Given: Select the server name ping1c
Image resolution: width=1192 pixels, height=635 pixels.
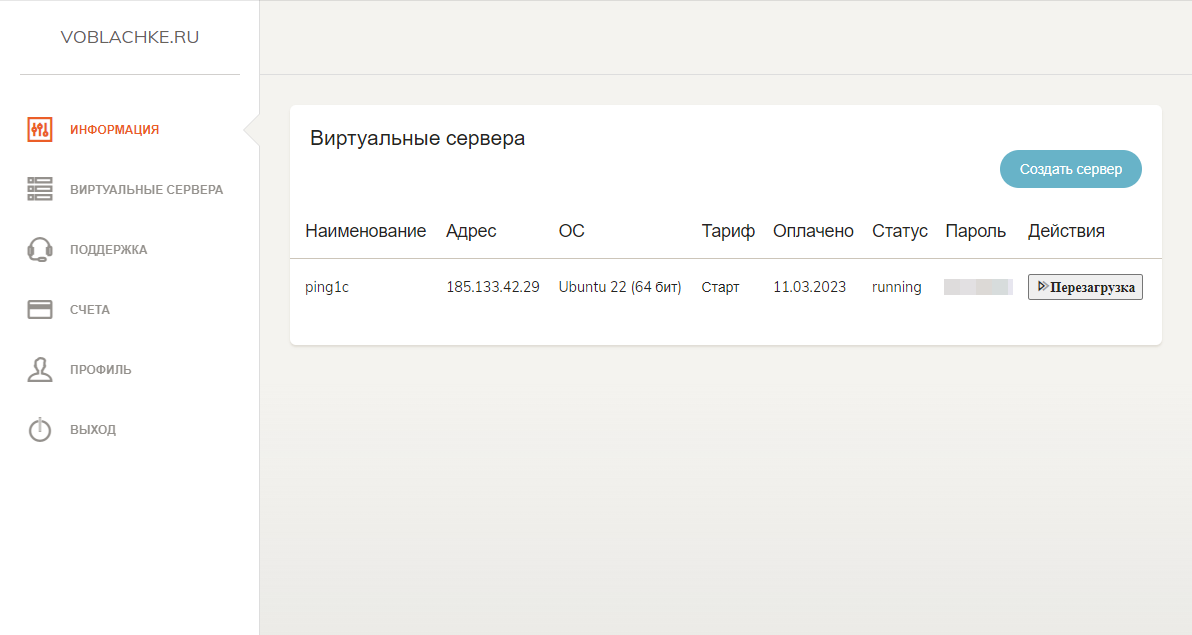Looking at the screenshot, I should 327,286.
